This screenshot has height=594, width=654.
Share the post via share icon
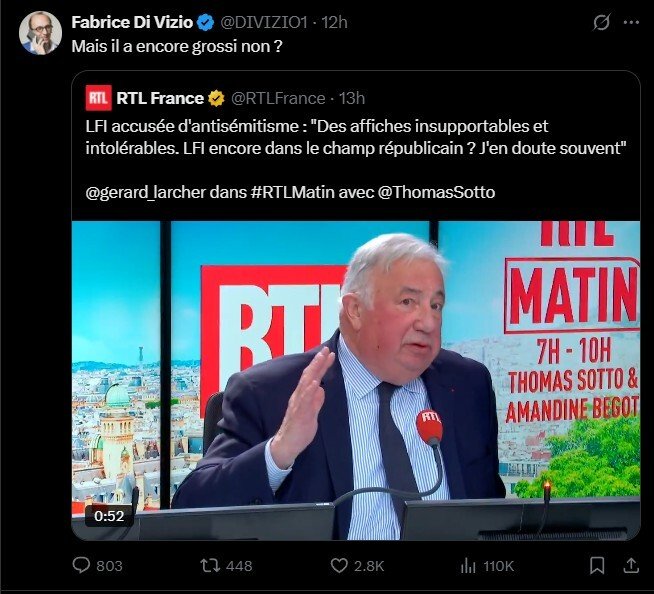[631, 566]
